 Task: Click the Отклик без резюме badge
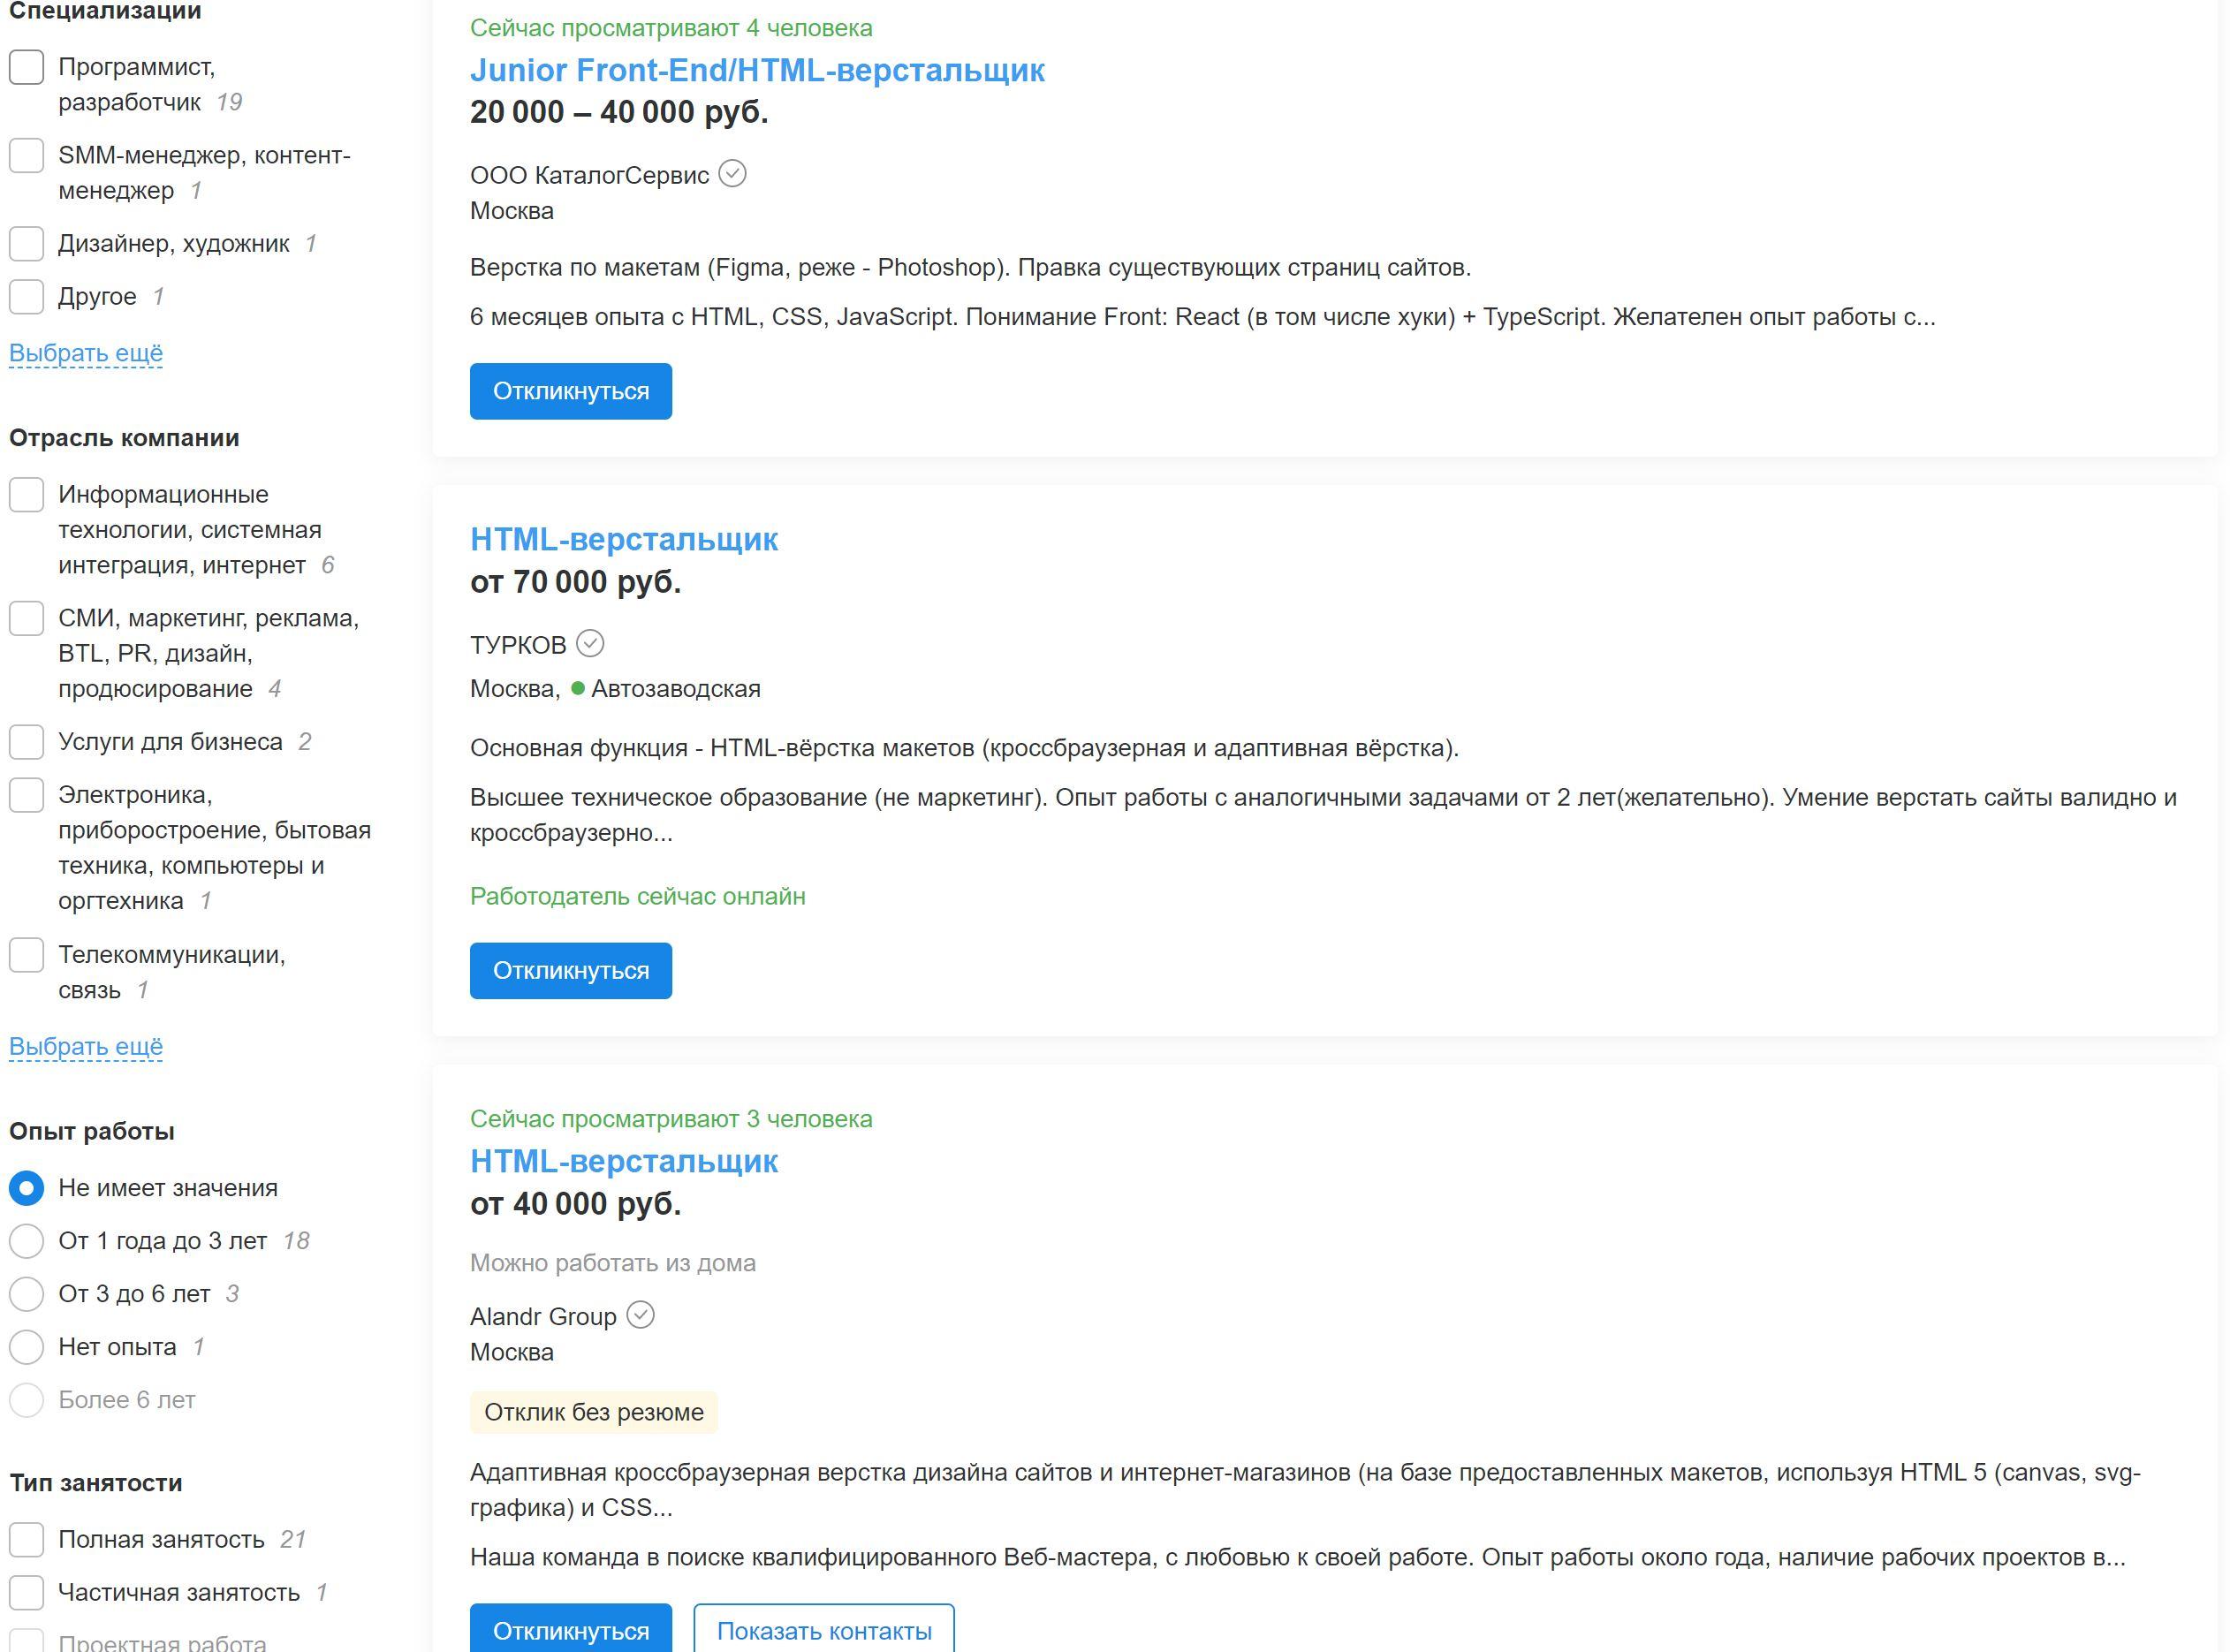tap(594, 1412)
